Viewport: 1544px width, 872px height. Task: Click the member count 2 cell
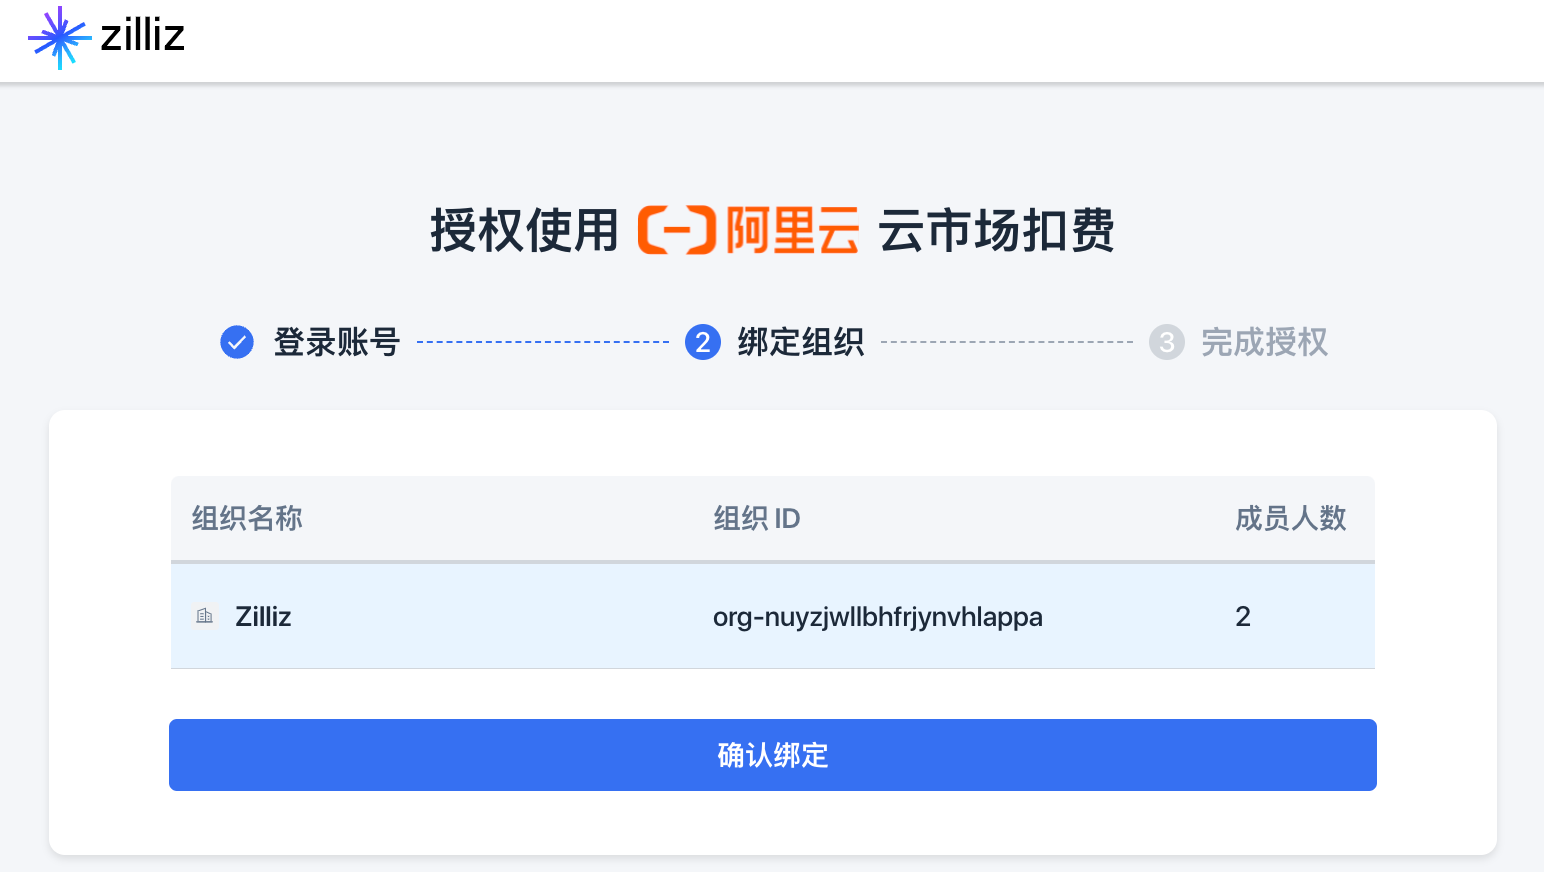pyautogui.click(x=1243, y=616)
